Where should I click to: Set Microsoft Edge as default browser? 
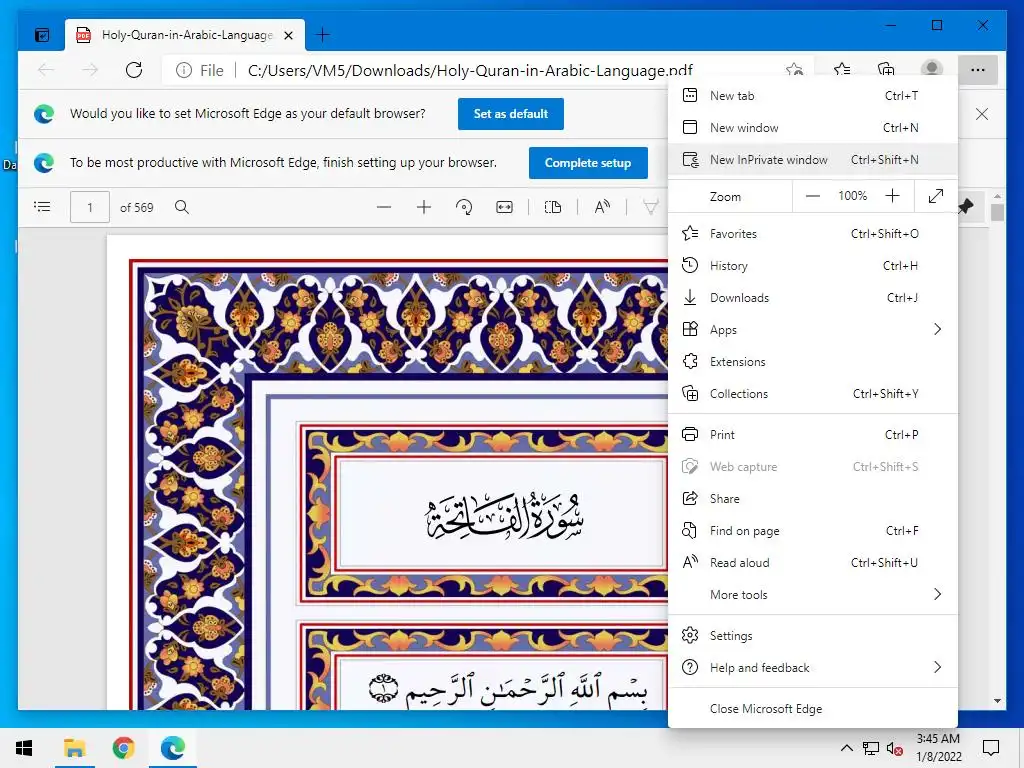tap(511, 114)
